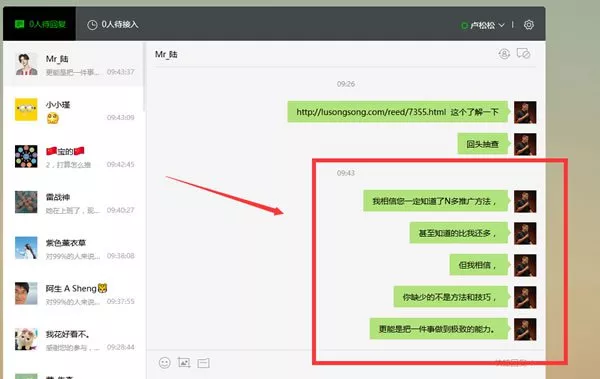Open the emoji picker in input toolbar

[x=165, y=363]
